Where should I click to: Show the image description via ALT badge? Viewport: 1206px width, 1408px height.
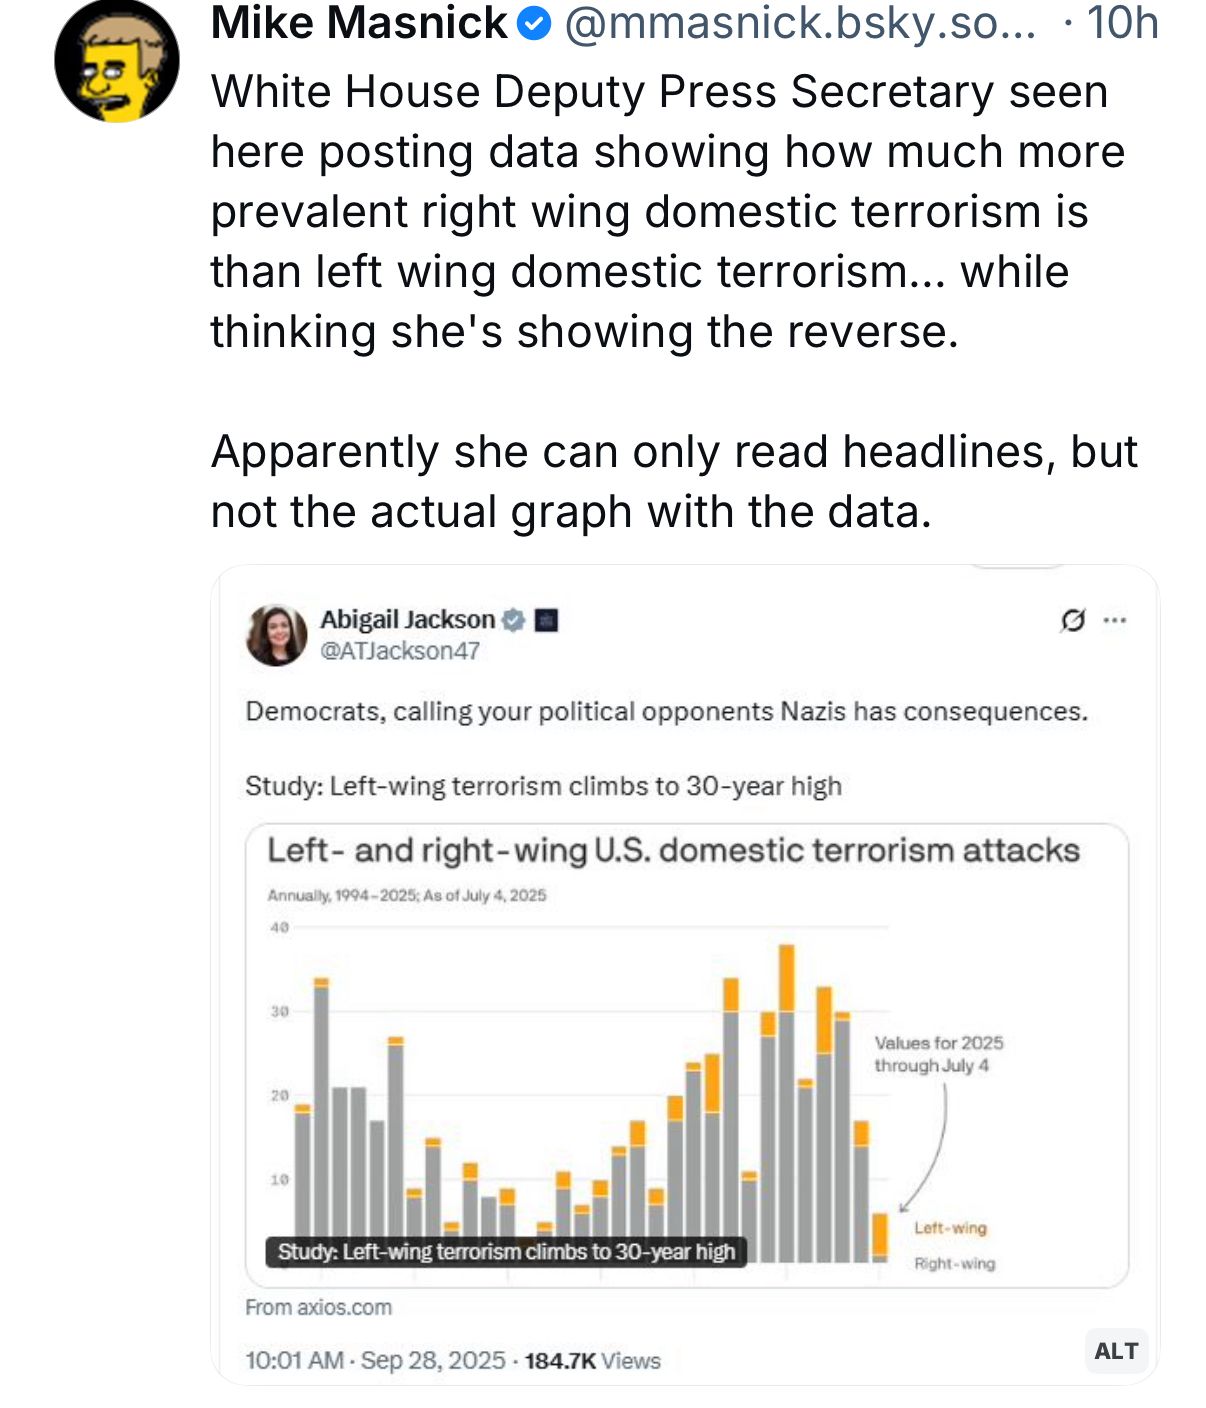1116,1351
